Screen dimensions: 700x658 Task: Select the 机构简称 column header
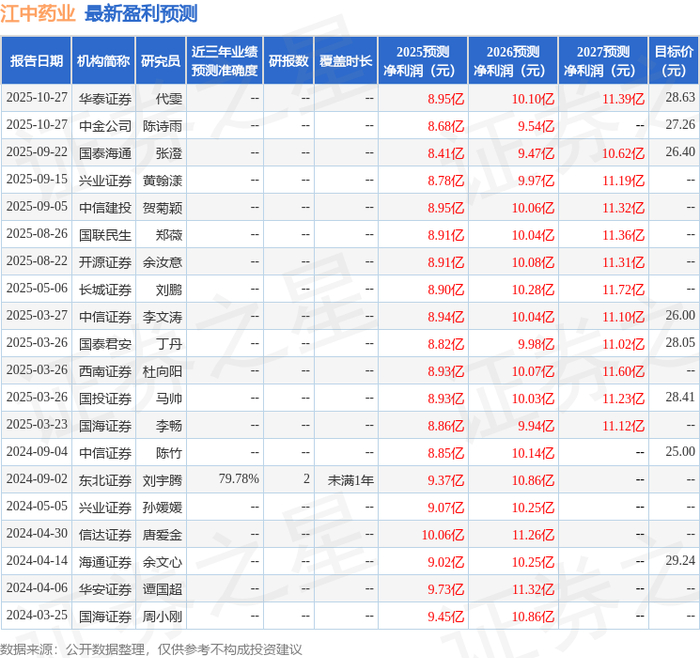click(x=103, y=61)
